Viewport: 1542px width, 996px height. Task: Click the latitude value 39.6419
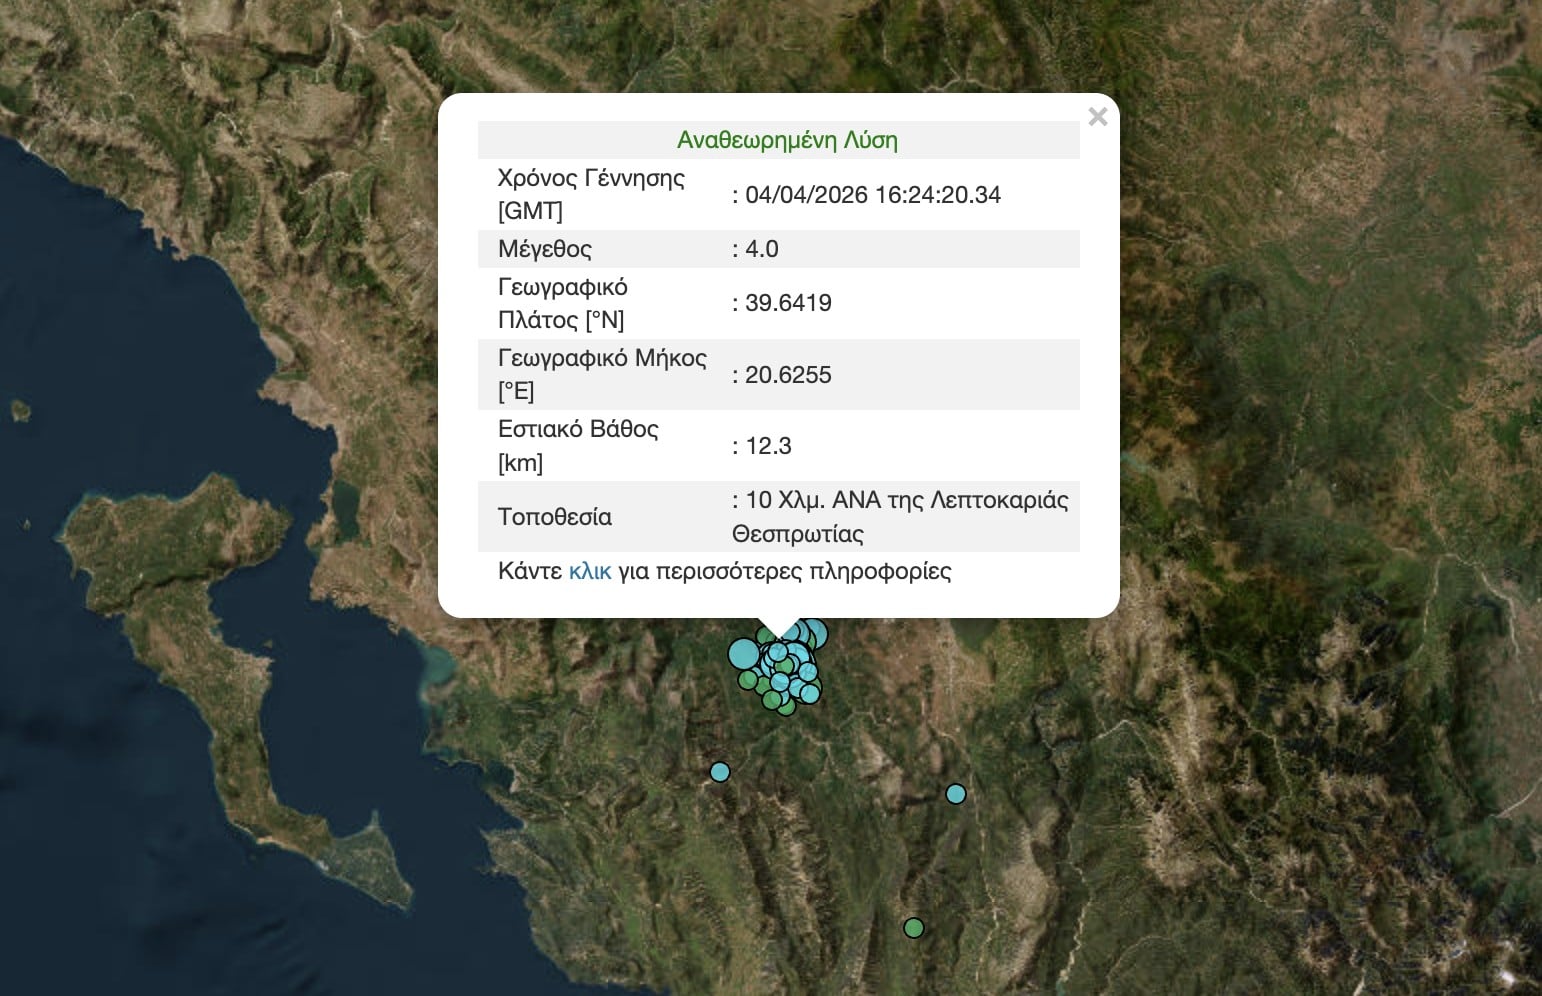click(788, 303)
